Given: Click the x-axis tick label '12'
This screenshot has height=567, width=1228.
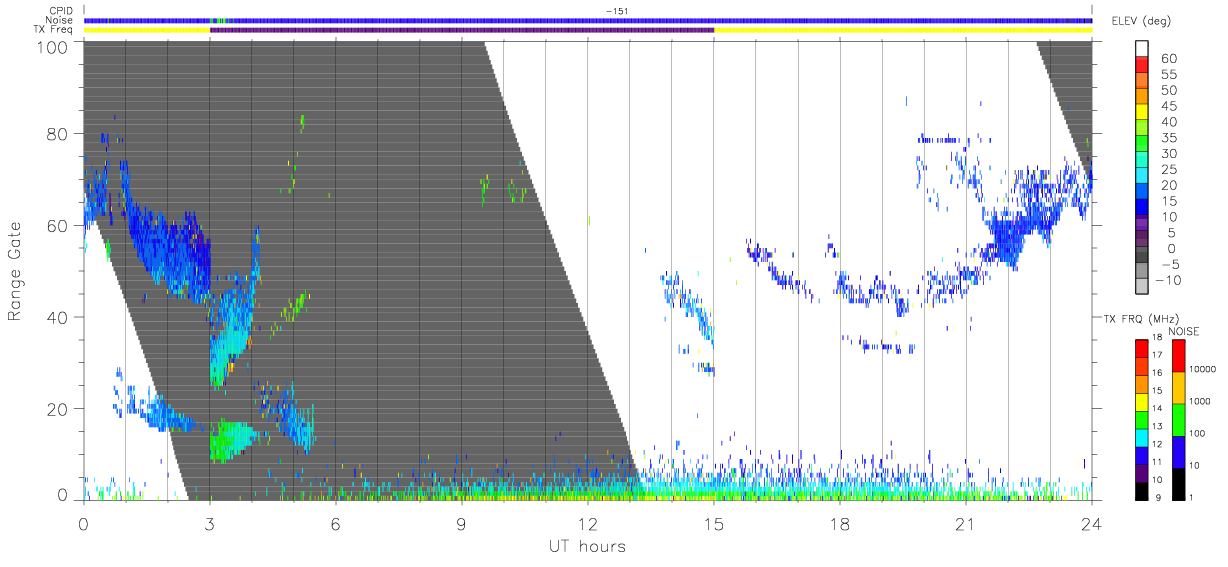Looking at the screenshot, I should (587, 524).
